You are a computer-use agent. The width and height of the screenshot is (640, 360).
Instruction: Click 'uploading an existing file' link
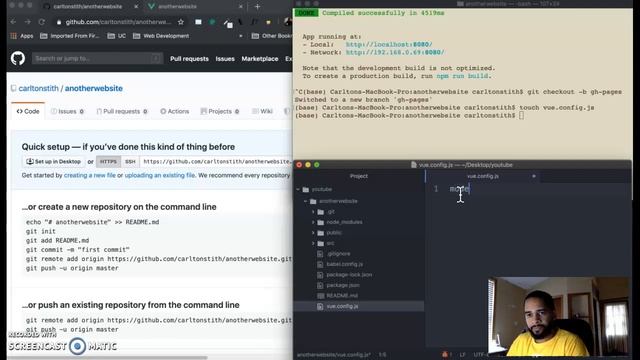coord(160,176)
